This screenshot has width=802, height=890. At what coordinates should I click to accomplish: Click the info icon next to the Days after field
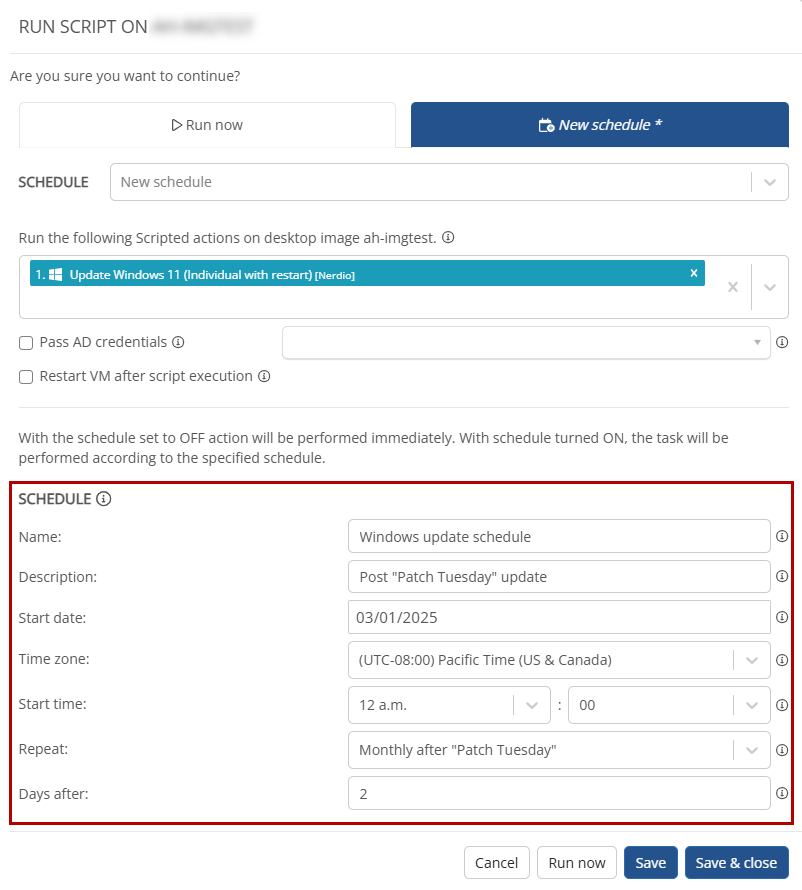click(x=782, y=792)
